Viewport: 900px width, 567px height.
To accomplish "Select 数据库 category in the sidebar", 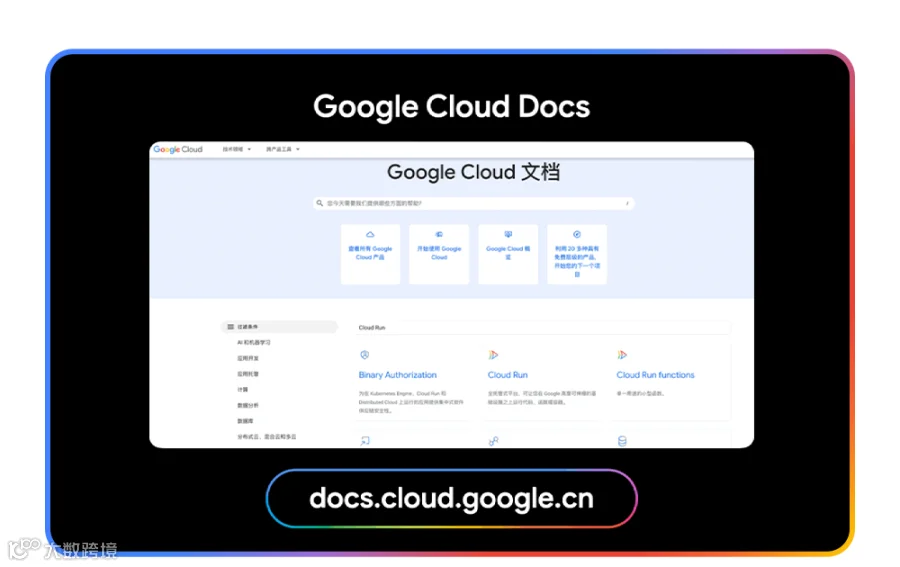I will [x=245, y=421].
